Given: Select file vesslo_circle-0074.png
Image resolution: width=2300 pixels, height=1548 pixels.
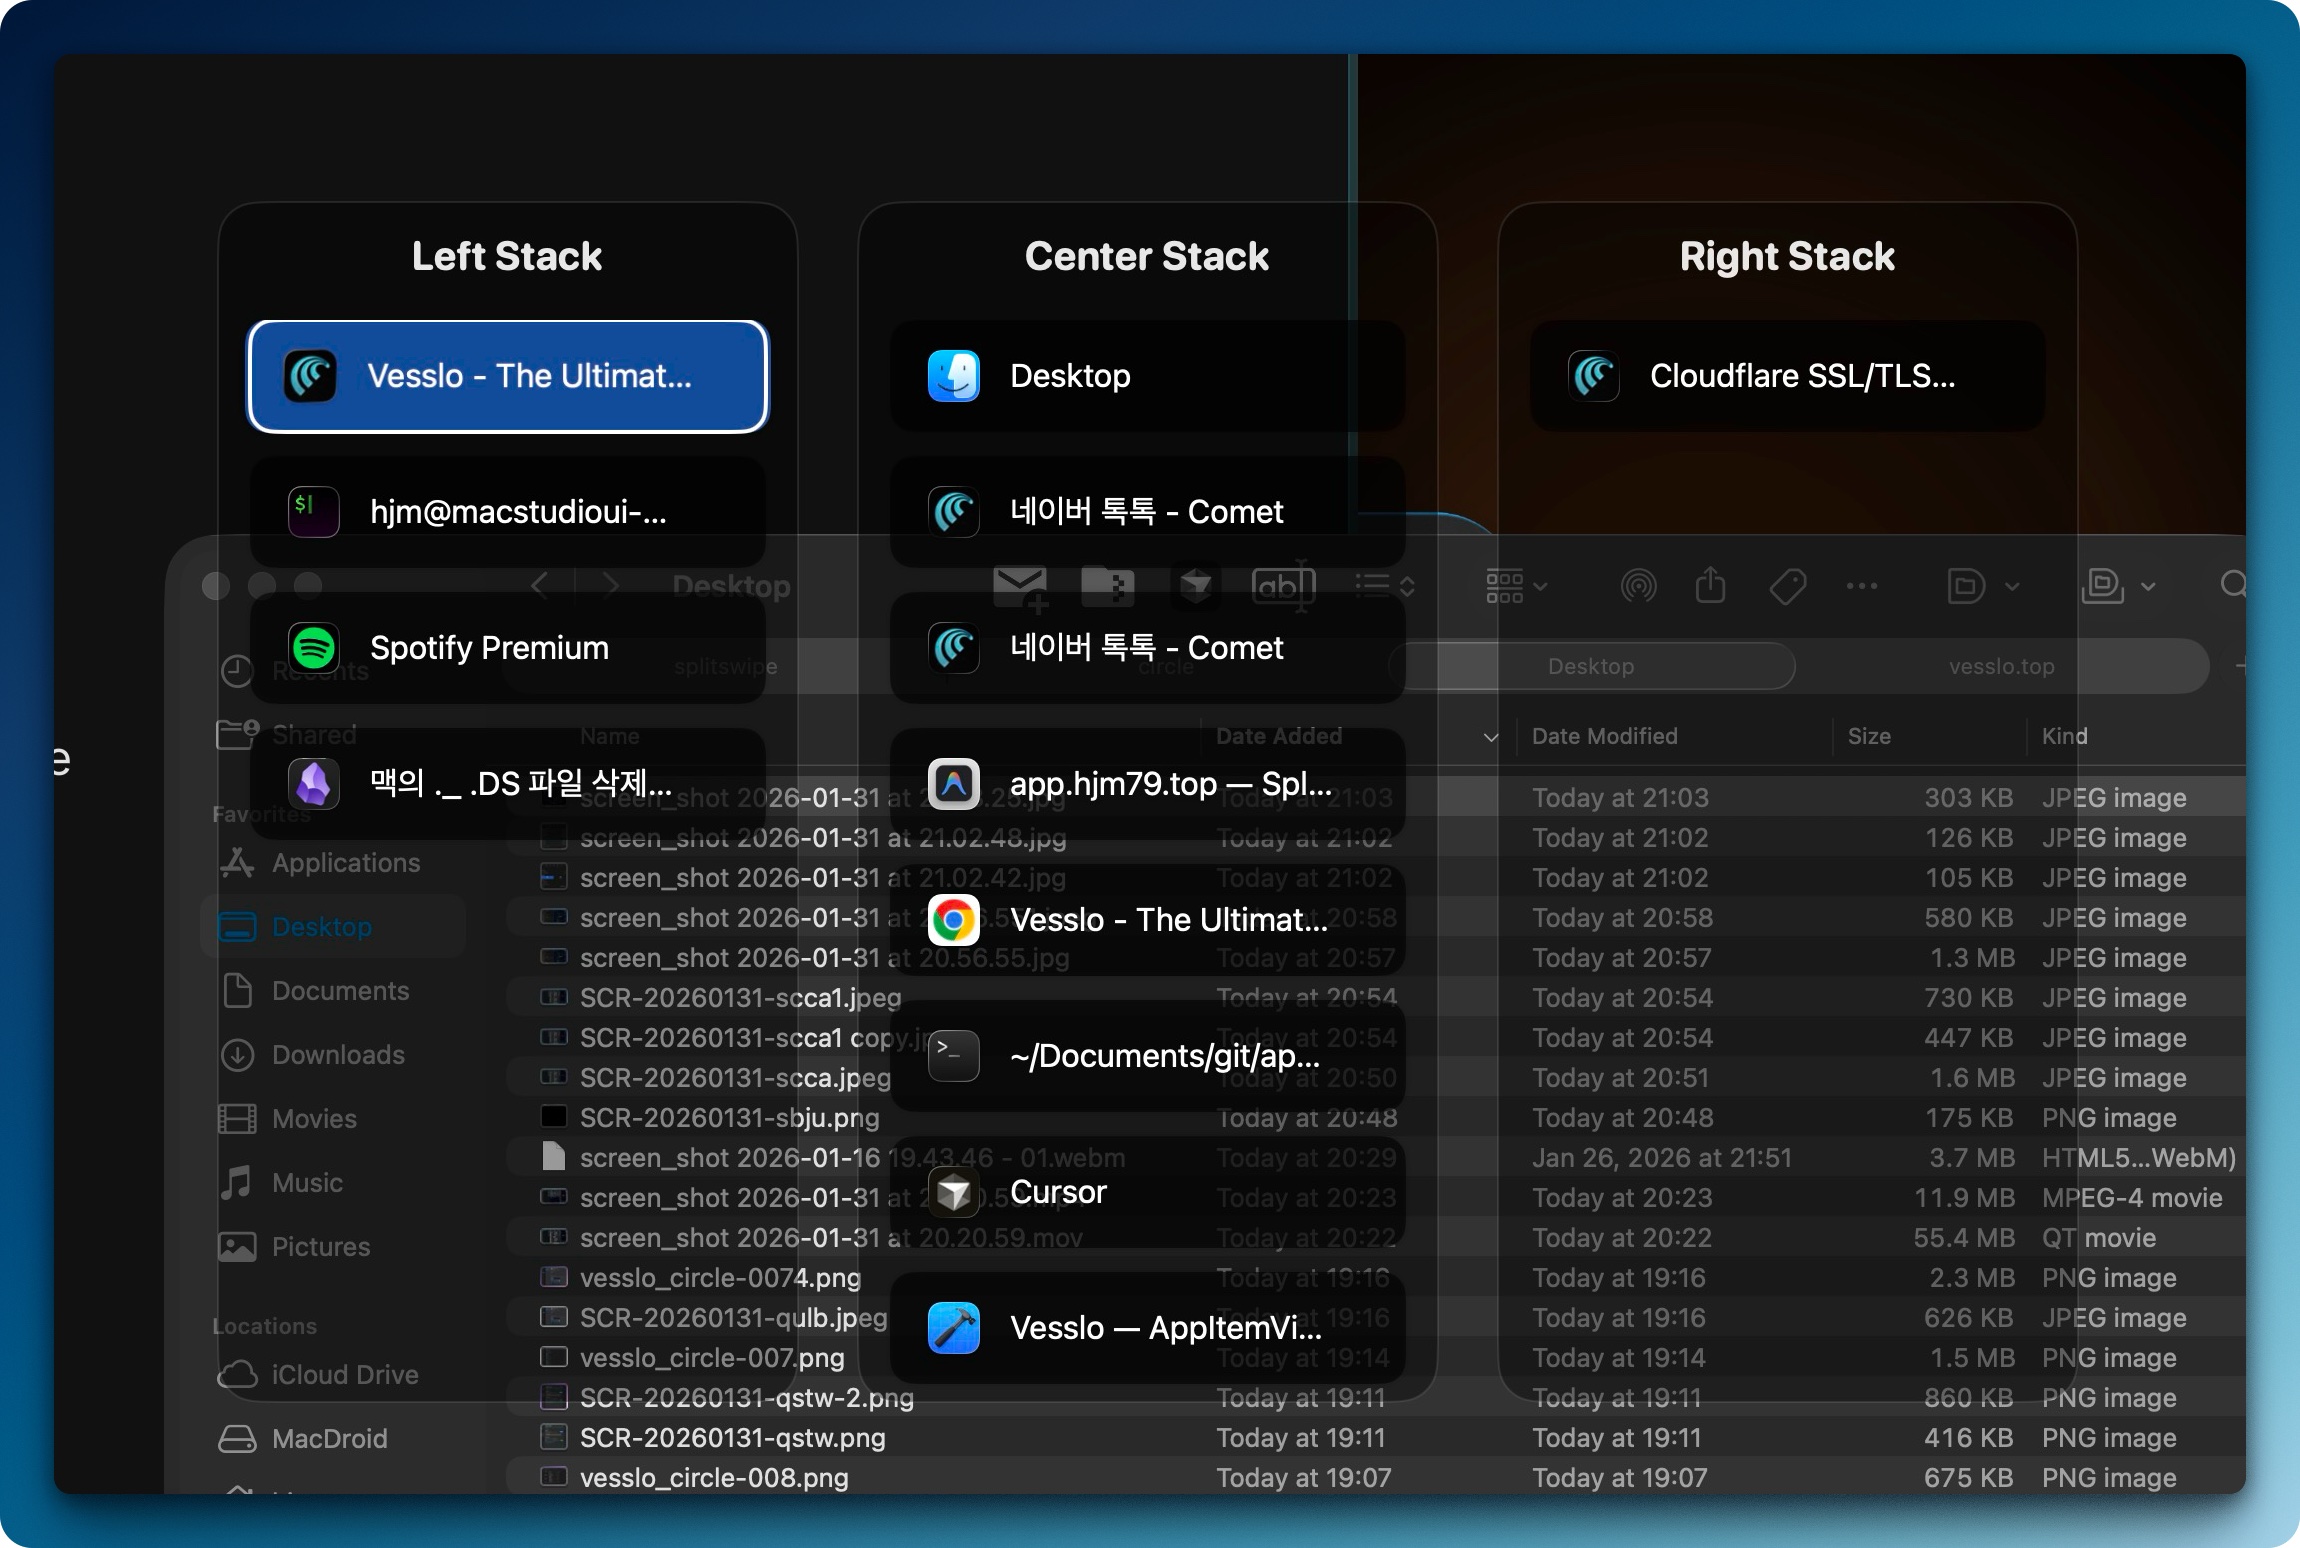Looking at the screenshot, I should click(720, 1278).
